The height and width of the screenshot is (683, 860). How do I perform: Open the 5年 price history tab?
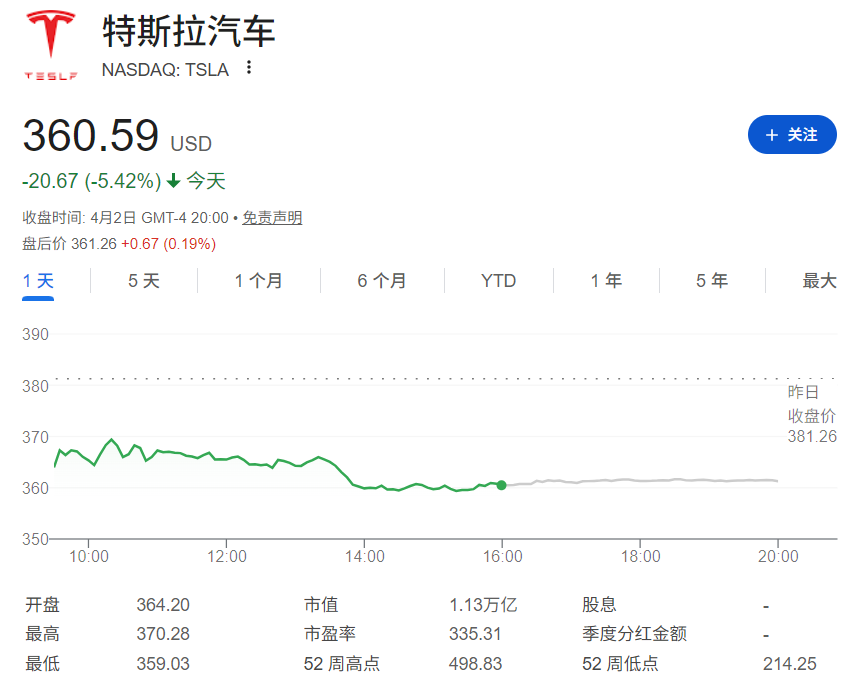click(710, 281)
